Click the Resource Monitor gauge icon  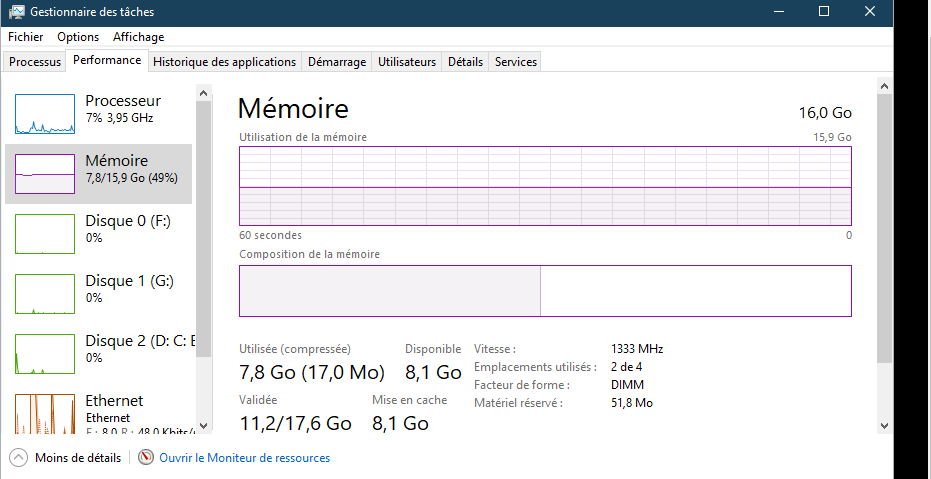146,458
